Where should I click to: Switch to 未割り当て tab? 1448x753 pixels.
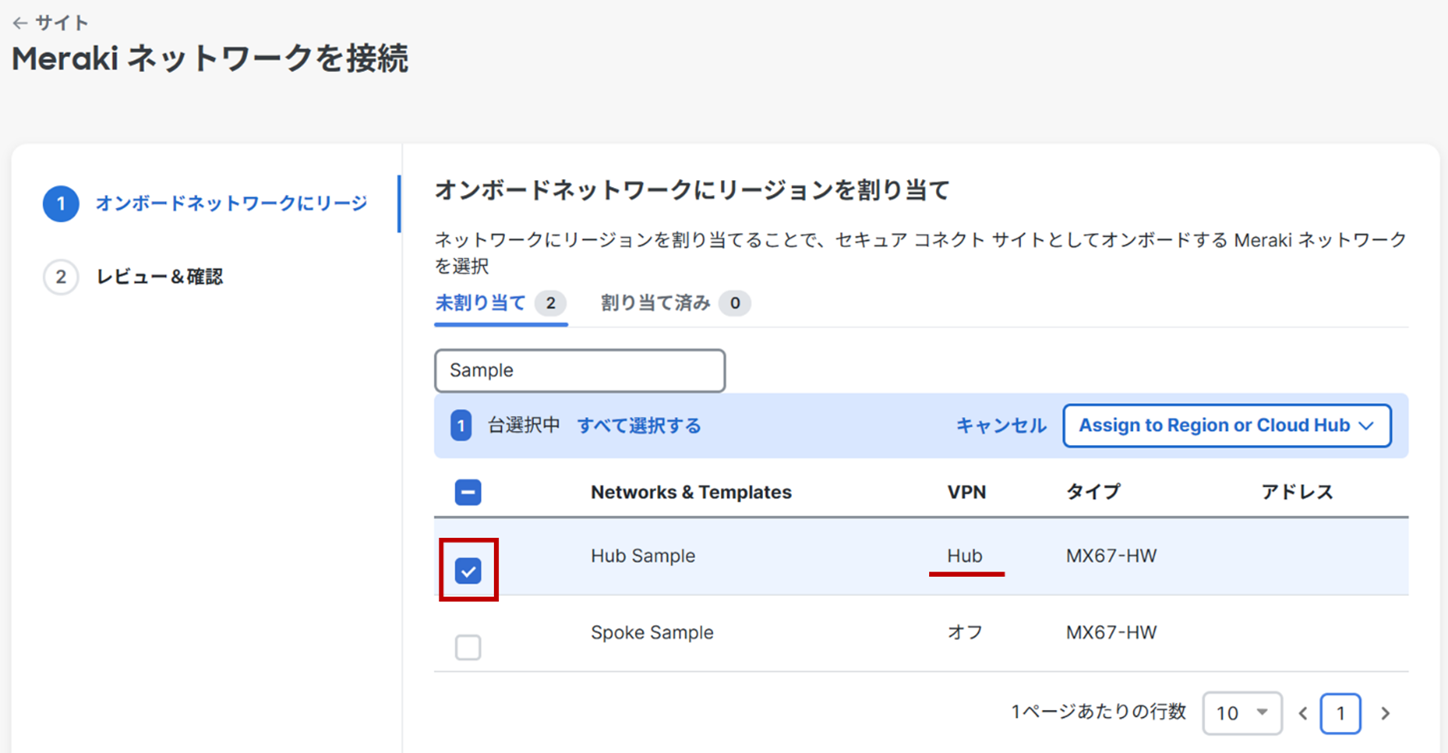(481, 303)
